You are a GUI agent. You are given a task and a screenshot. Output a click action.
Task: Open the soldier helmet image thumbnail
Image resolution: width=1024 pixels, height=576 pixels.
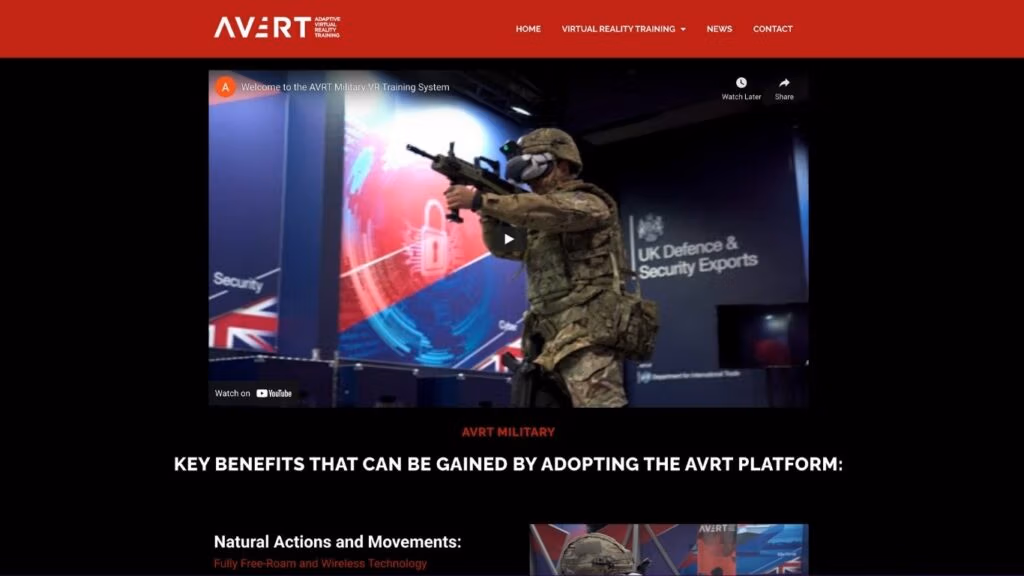point(669,550)
